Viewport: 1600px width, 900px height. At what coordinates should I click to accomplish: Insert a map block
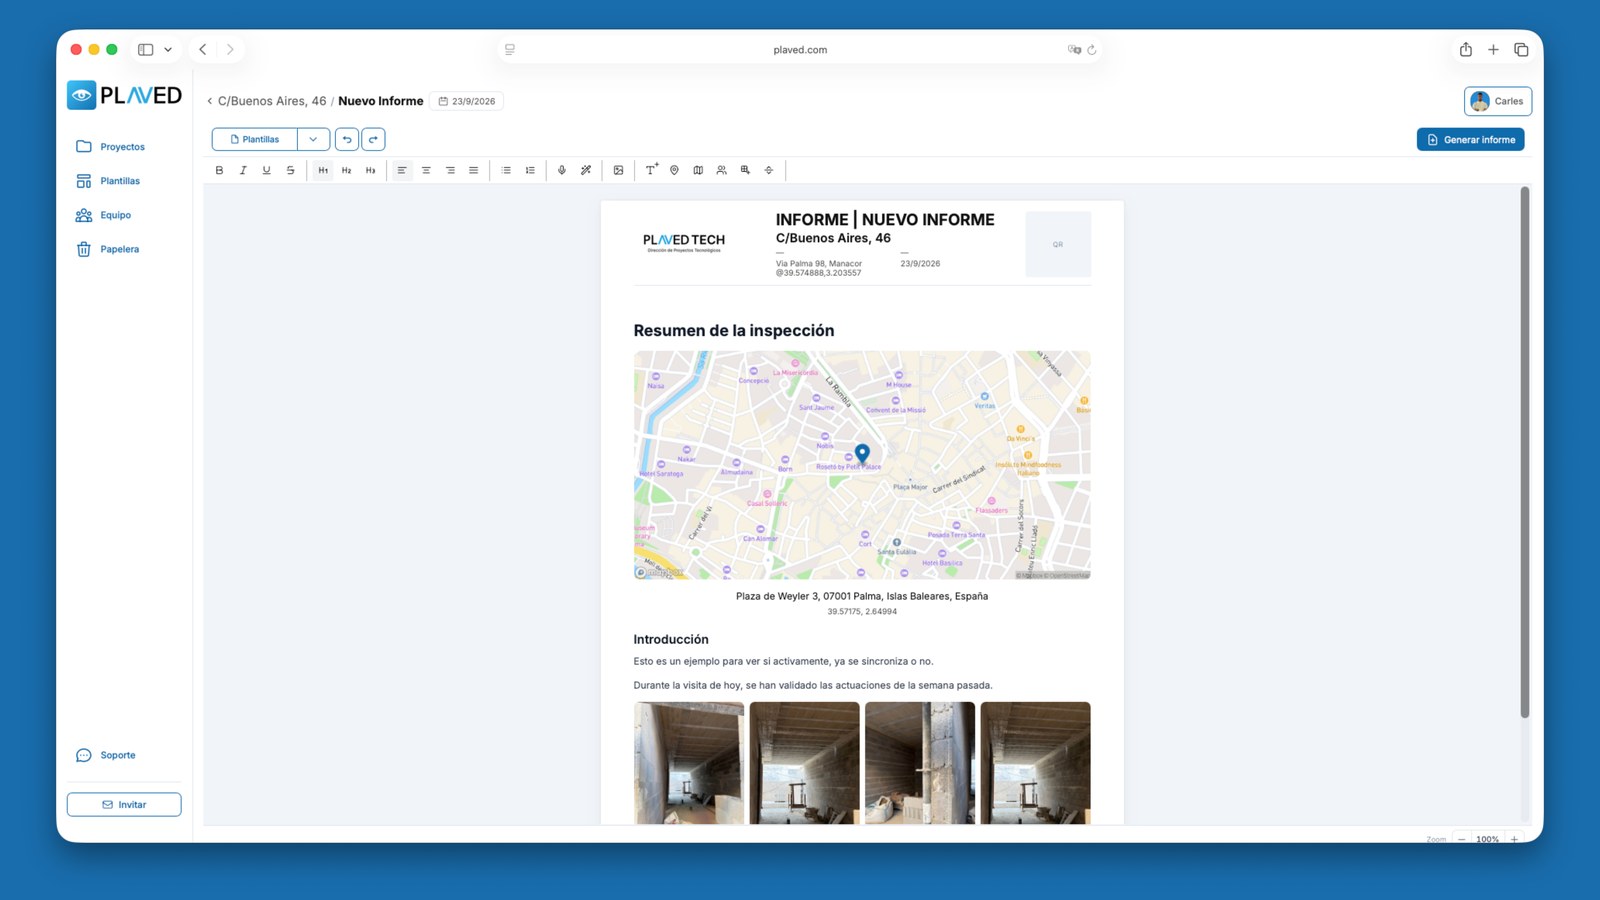pos(698,170)
